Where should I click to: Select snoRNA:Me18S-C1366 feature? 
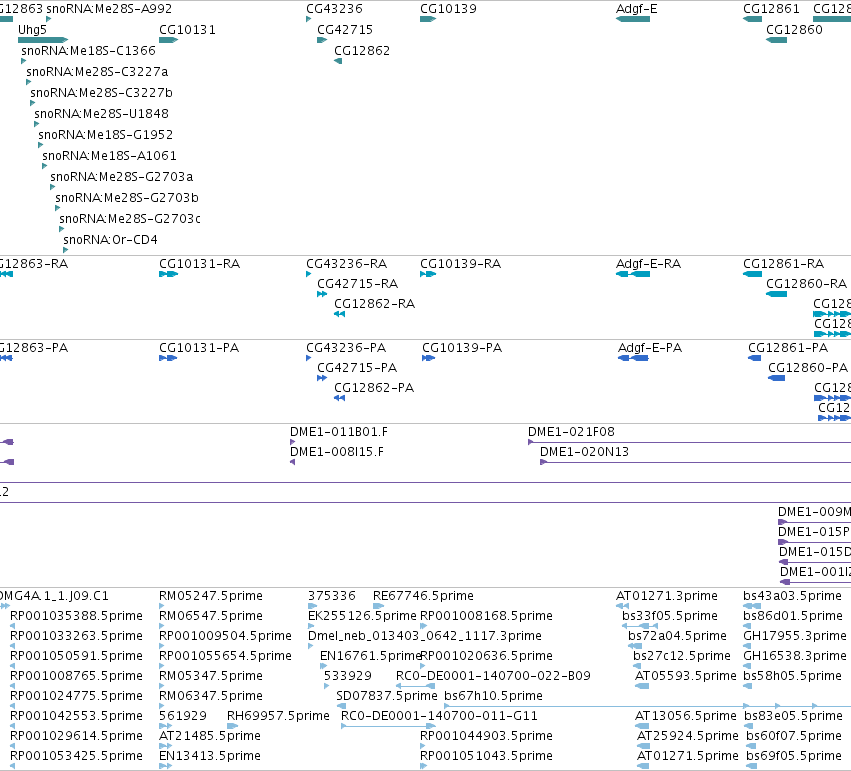[23, 61]
